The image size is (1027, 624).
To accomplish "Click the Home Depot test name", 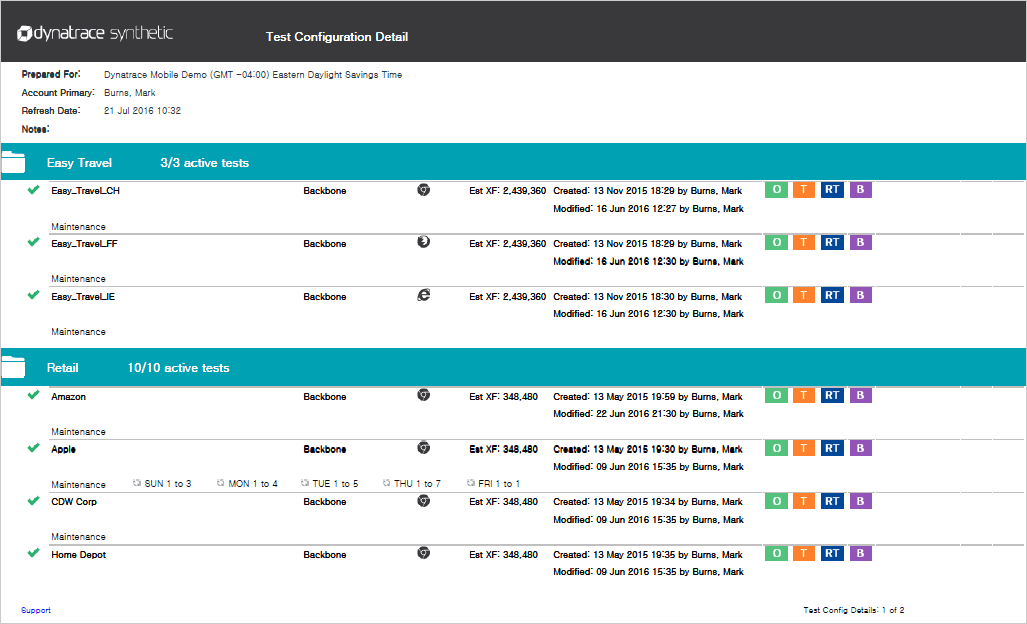I will [78, 555].
